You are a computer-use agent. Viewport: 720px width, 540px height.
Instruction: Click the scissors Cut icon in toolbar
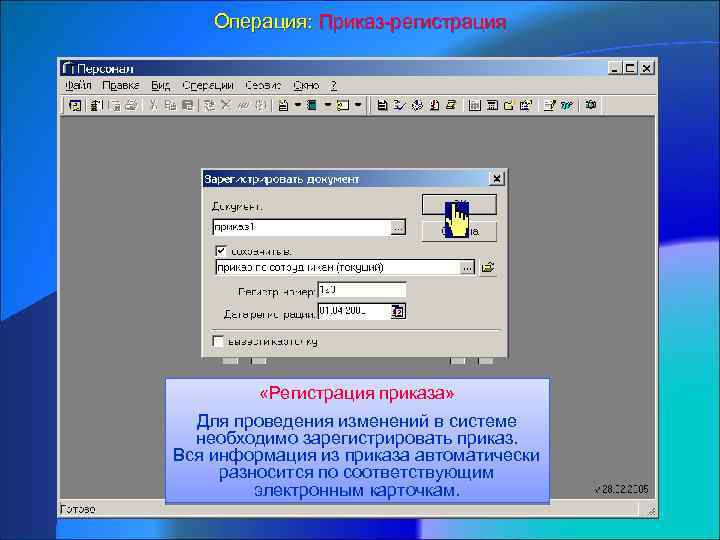click(x=154, y=105)
